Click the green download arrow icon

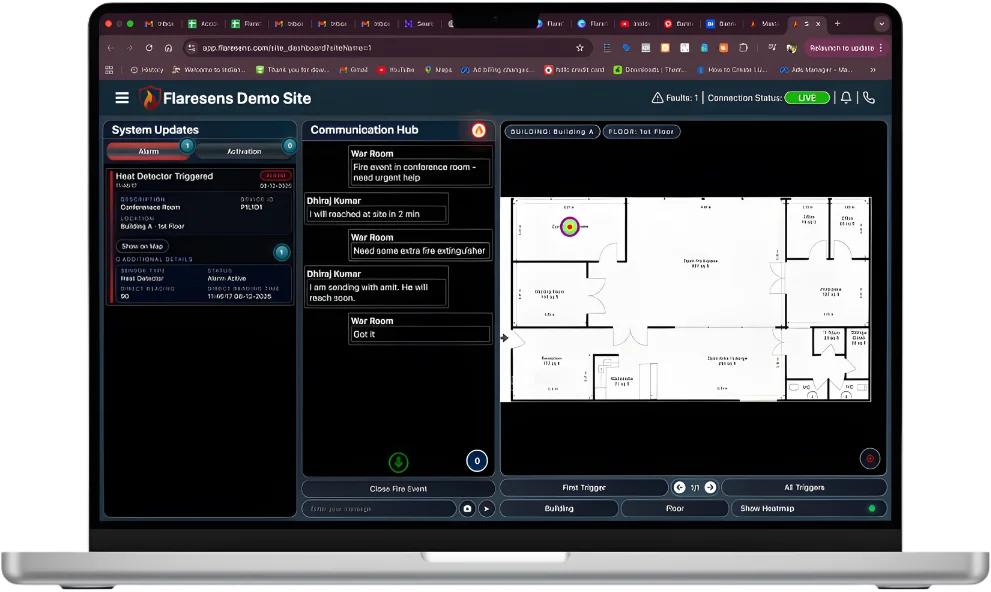pos(398,462)
